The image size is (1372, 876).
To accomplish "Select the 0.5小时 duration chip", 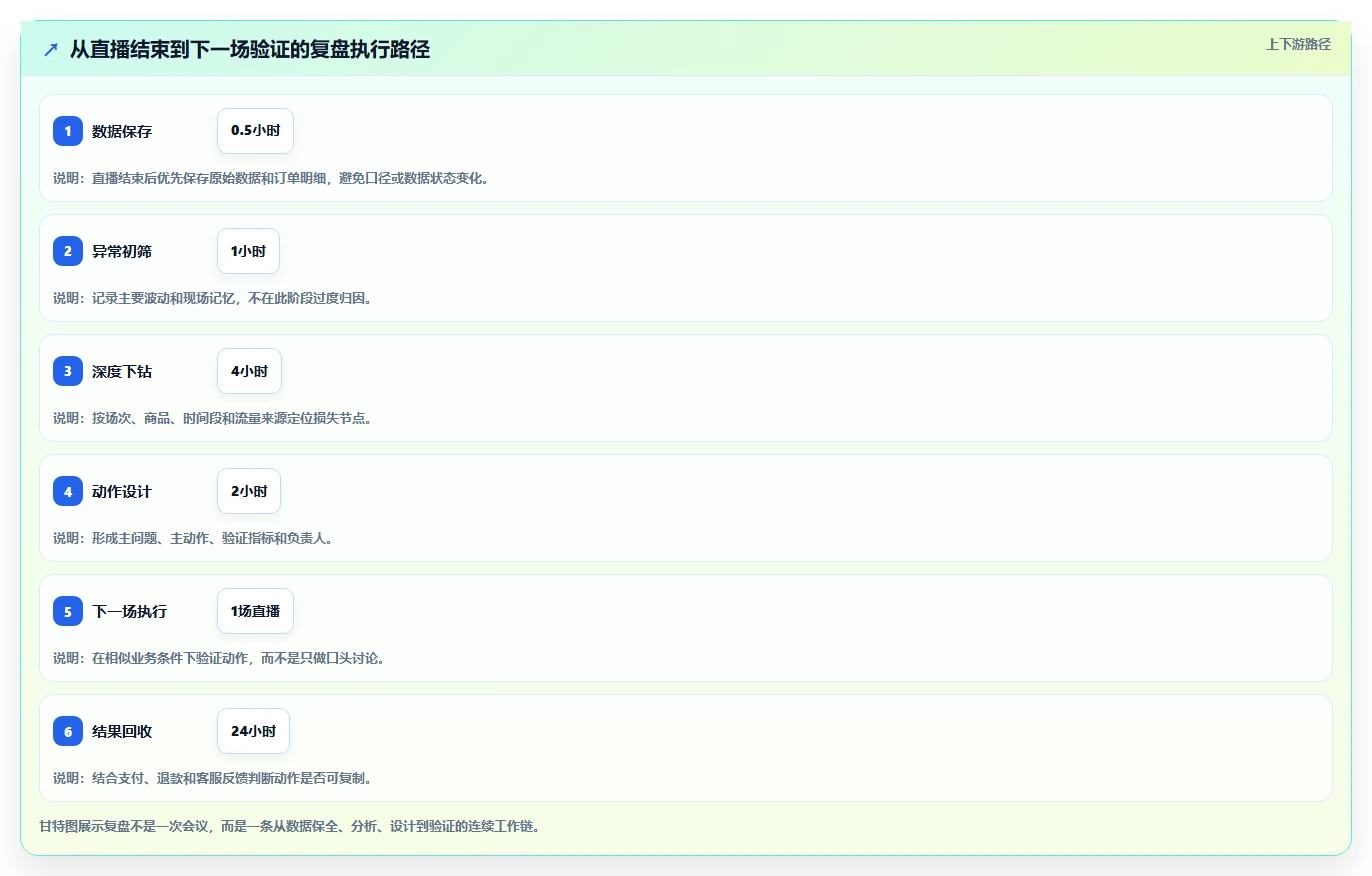I will [x=255, y=131].
